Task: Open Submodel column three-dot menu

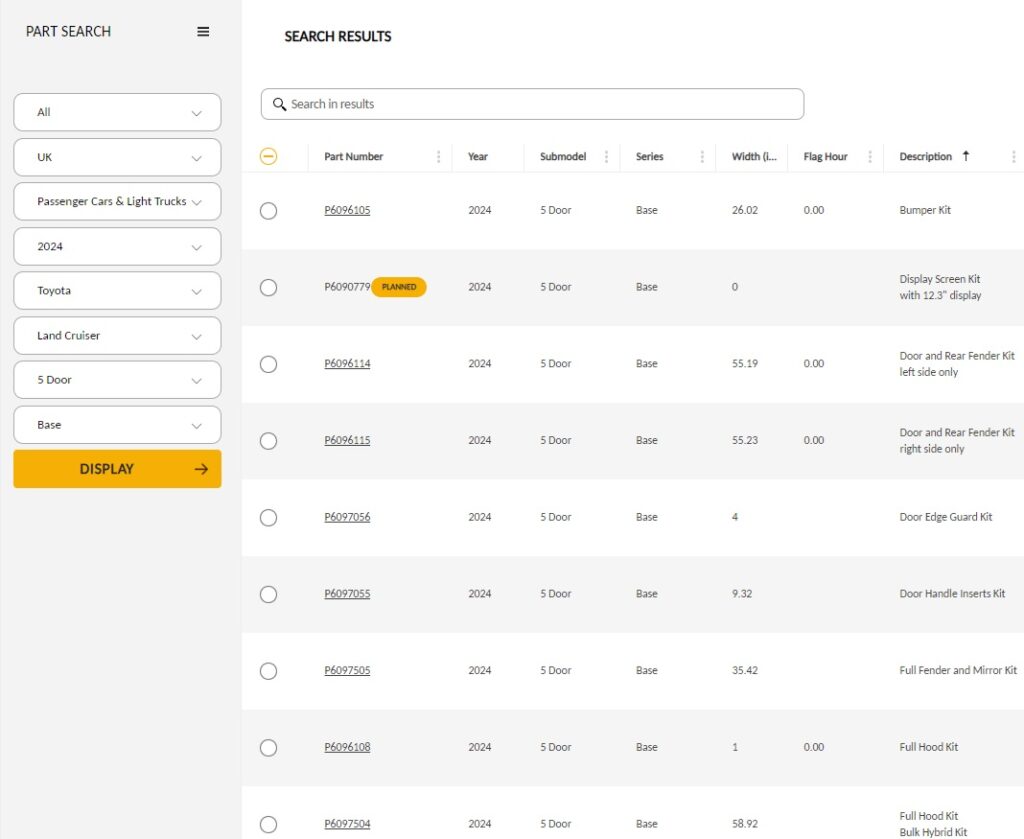Action: [x=606, y=157]
